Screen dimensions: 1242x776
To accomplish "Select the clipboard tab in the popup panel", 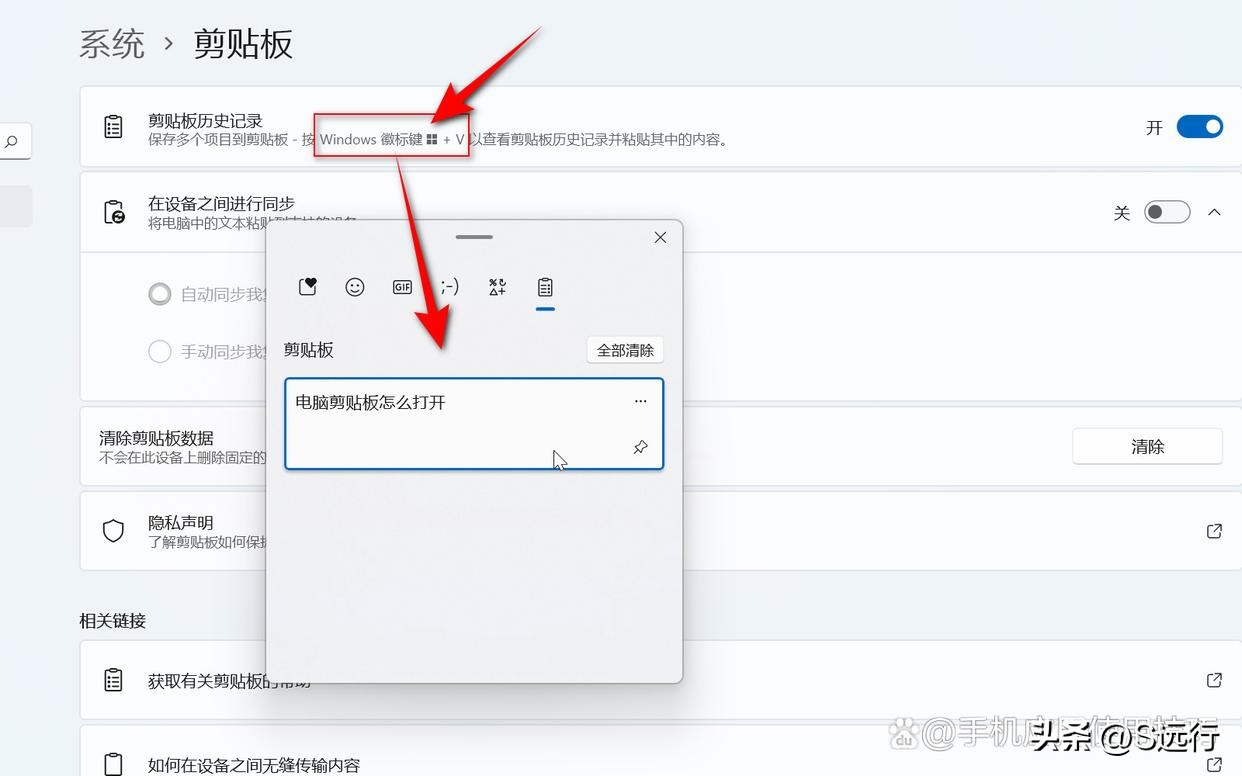I will tap(545, 287).
